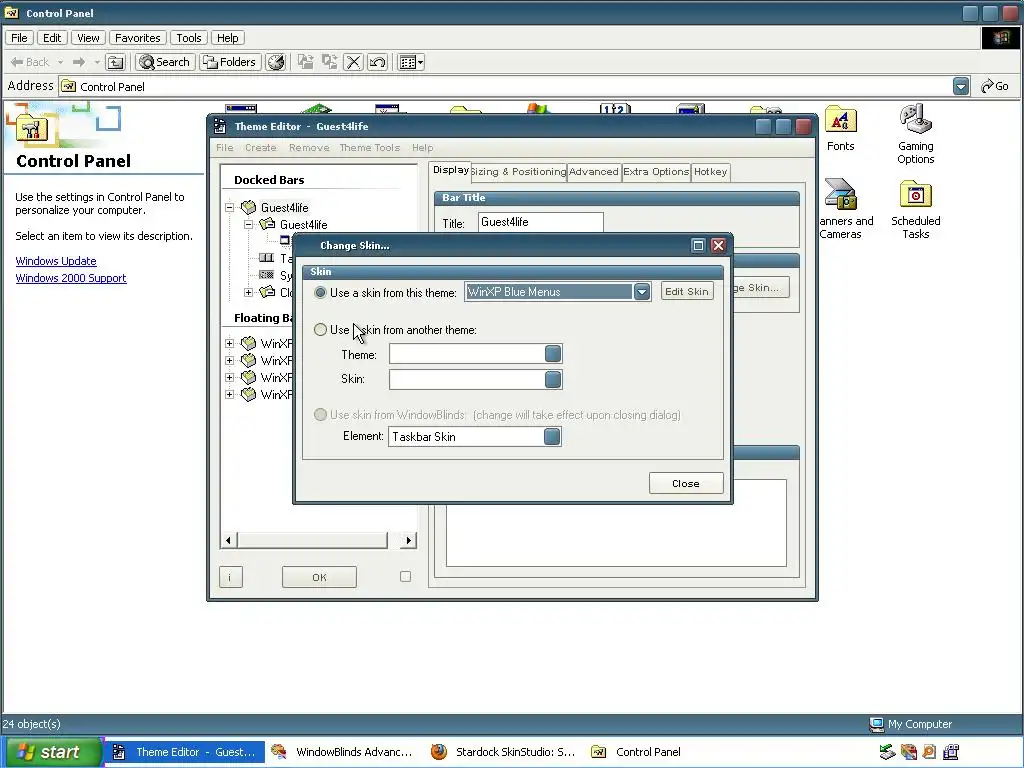
Task: Open the View menu
Action: (88, 38)
